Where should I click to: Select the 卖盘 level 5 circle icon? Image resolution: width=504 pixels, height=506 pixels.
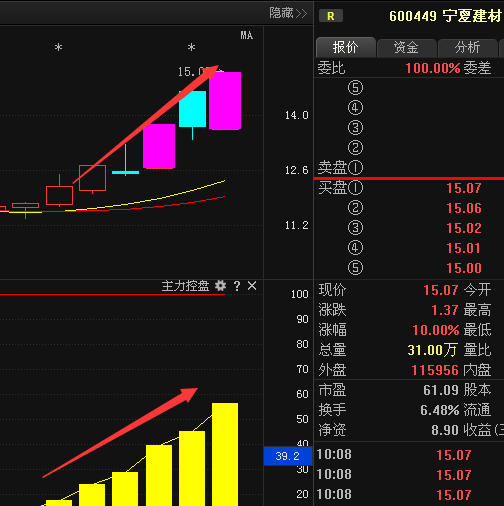tap(355, 88)
